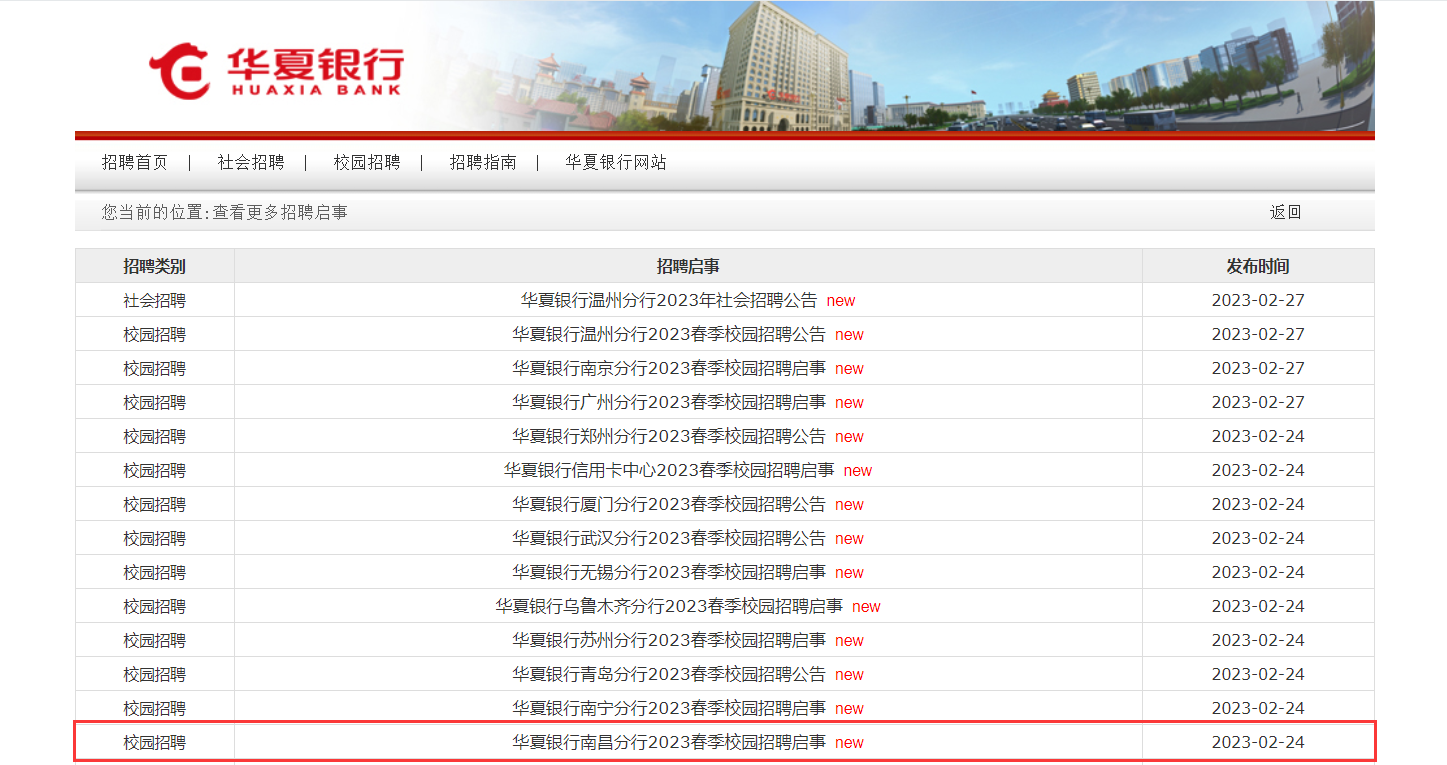Open the 校园招聘 navigation tab
Viewport: 1447px width, 765px height.
point(367,163)
